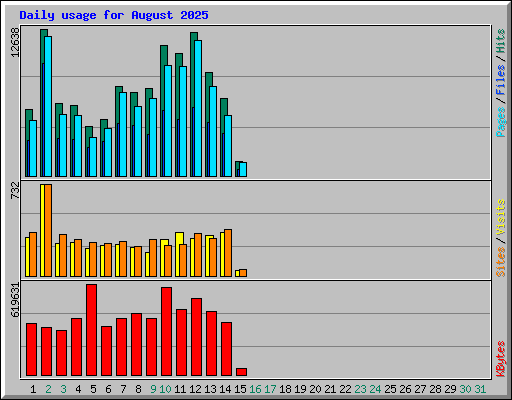
Task: Click the cyan files bar for day 10
Action: tap(168, 121)
